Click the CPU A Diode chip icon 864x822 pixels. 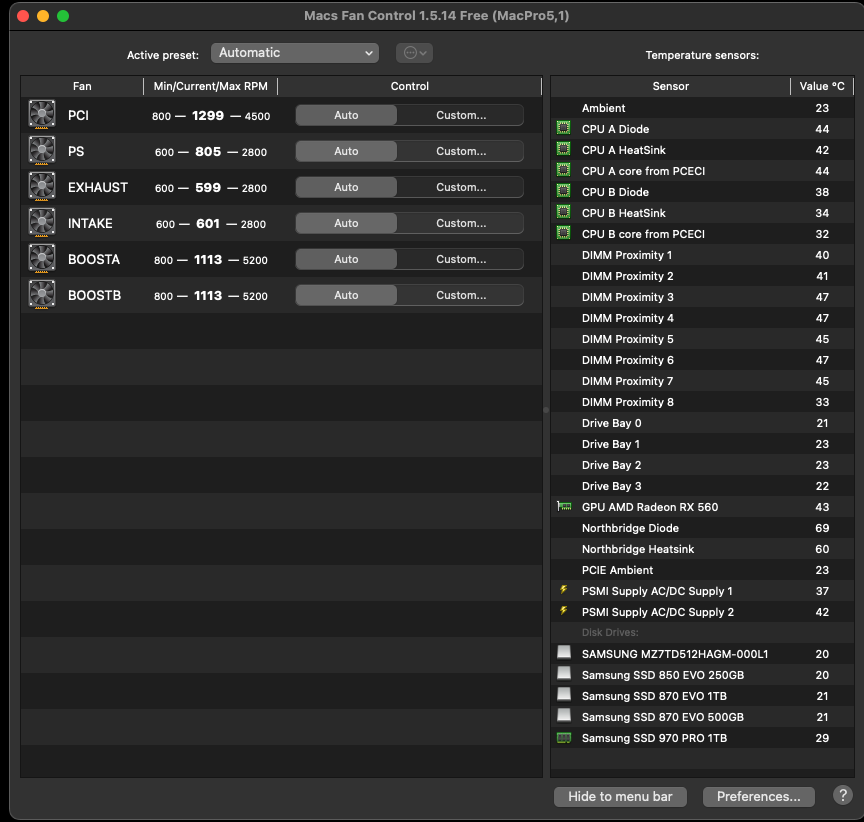point(563,128)
